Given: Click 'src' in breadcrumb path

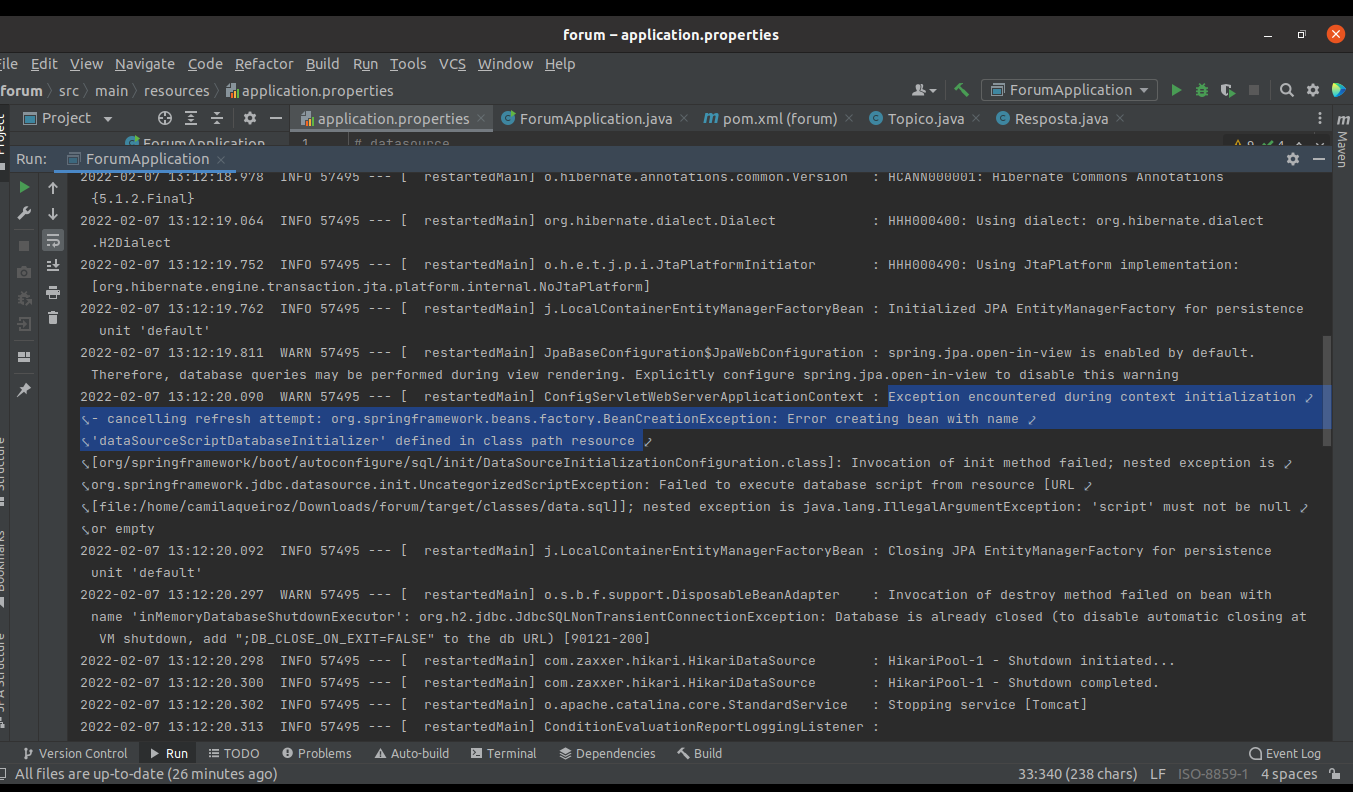Looking at the screenshot, I should 68,91.
